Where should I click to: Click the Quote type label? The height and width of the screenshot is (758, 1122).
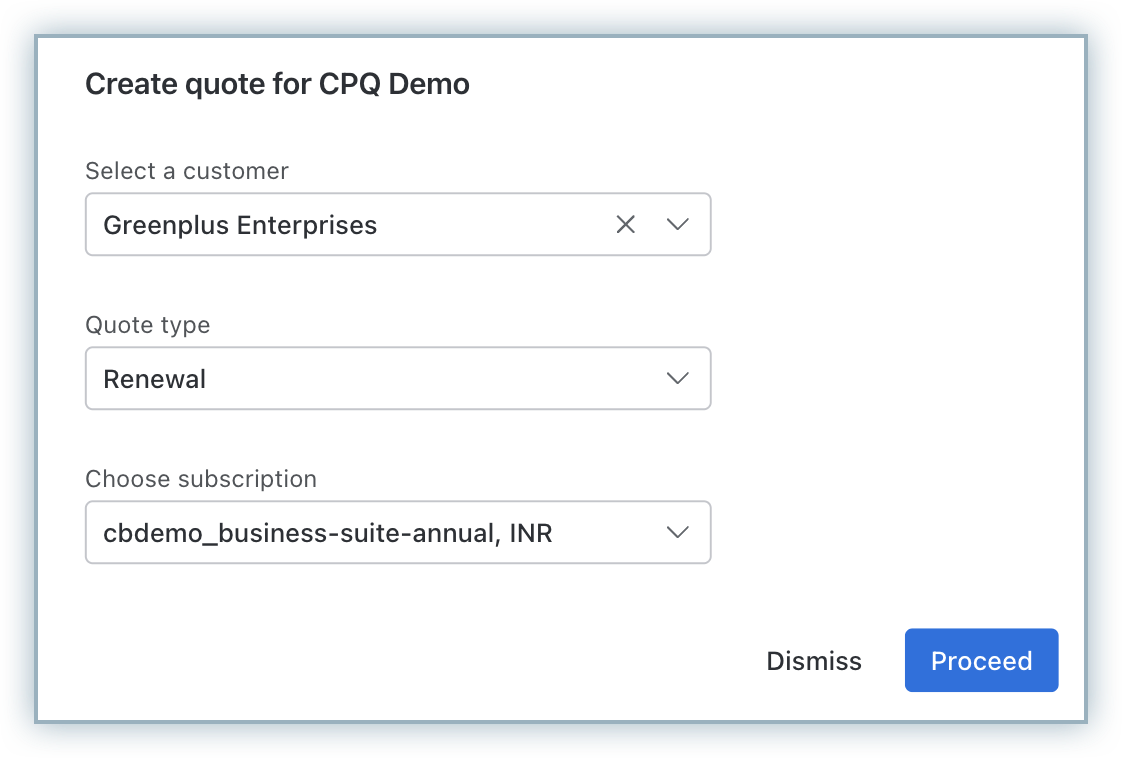tap(148, 325)
